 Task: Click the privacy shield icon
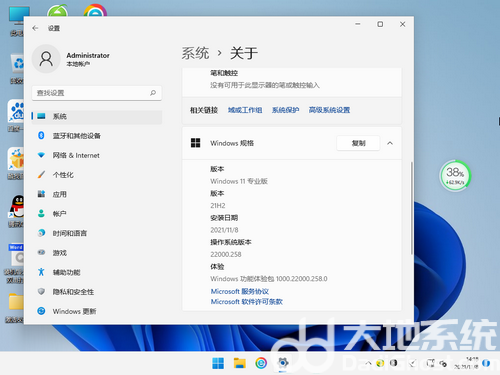(x=41, y=291)
